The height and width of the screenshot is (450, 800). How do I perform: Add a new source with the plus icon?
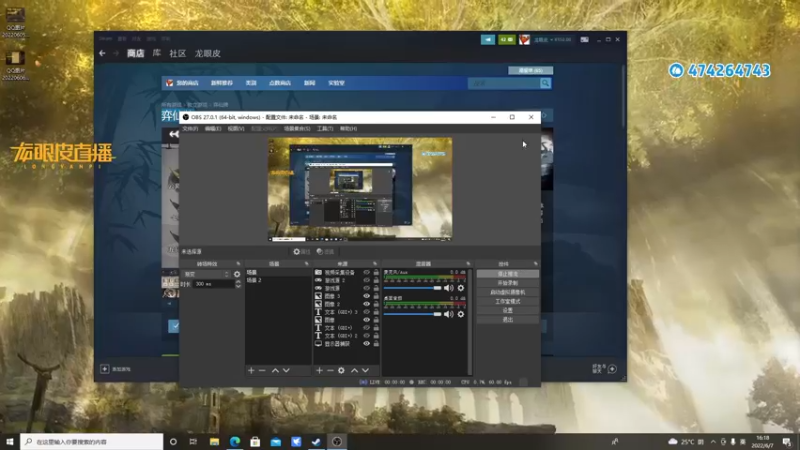click(x=319, y=370)
